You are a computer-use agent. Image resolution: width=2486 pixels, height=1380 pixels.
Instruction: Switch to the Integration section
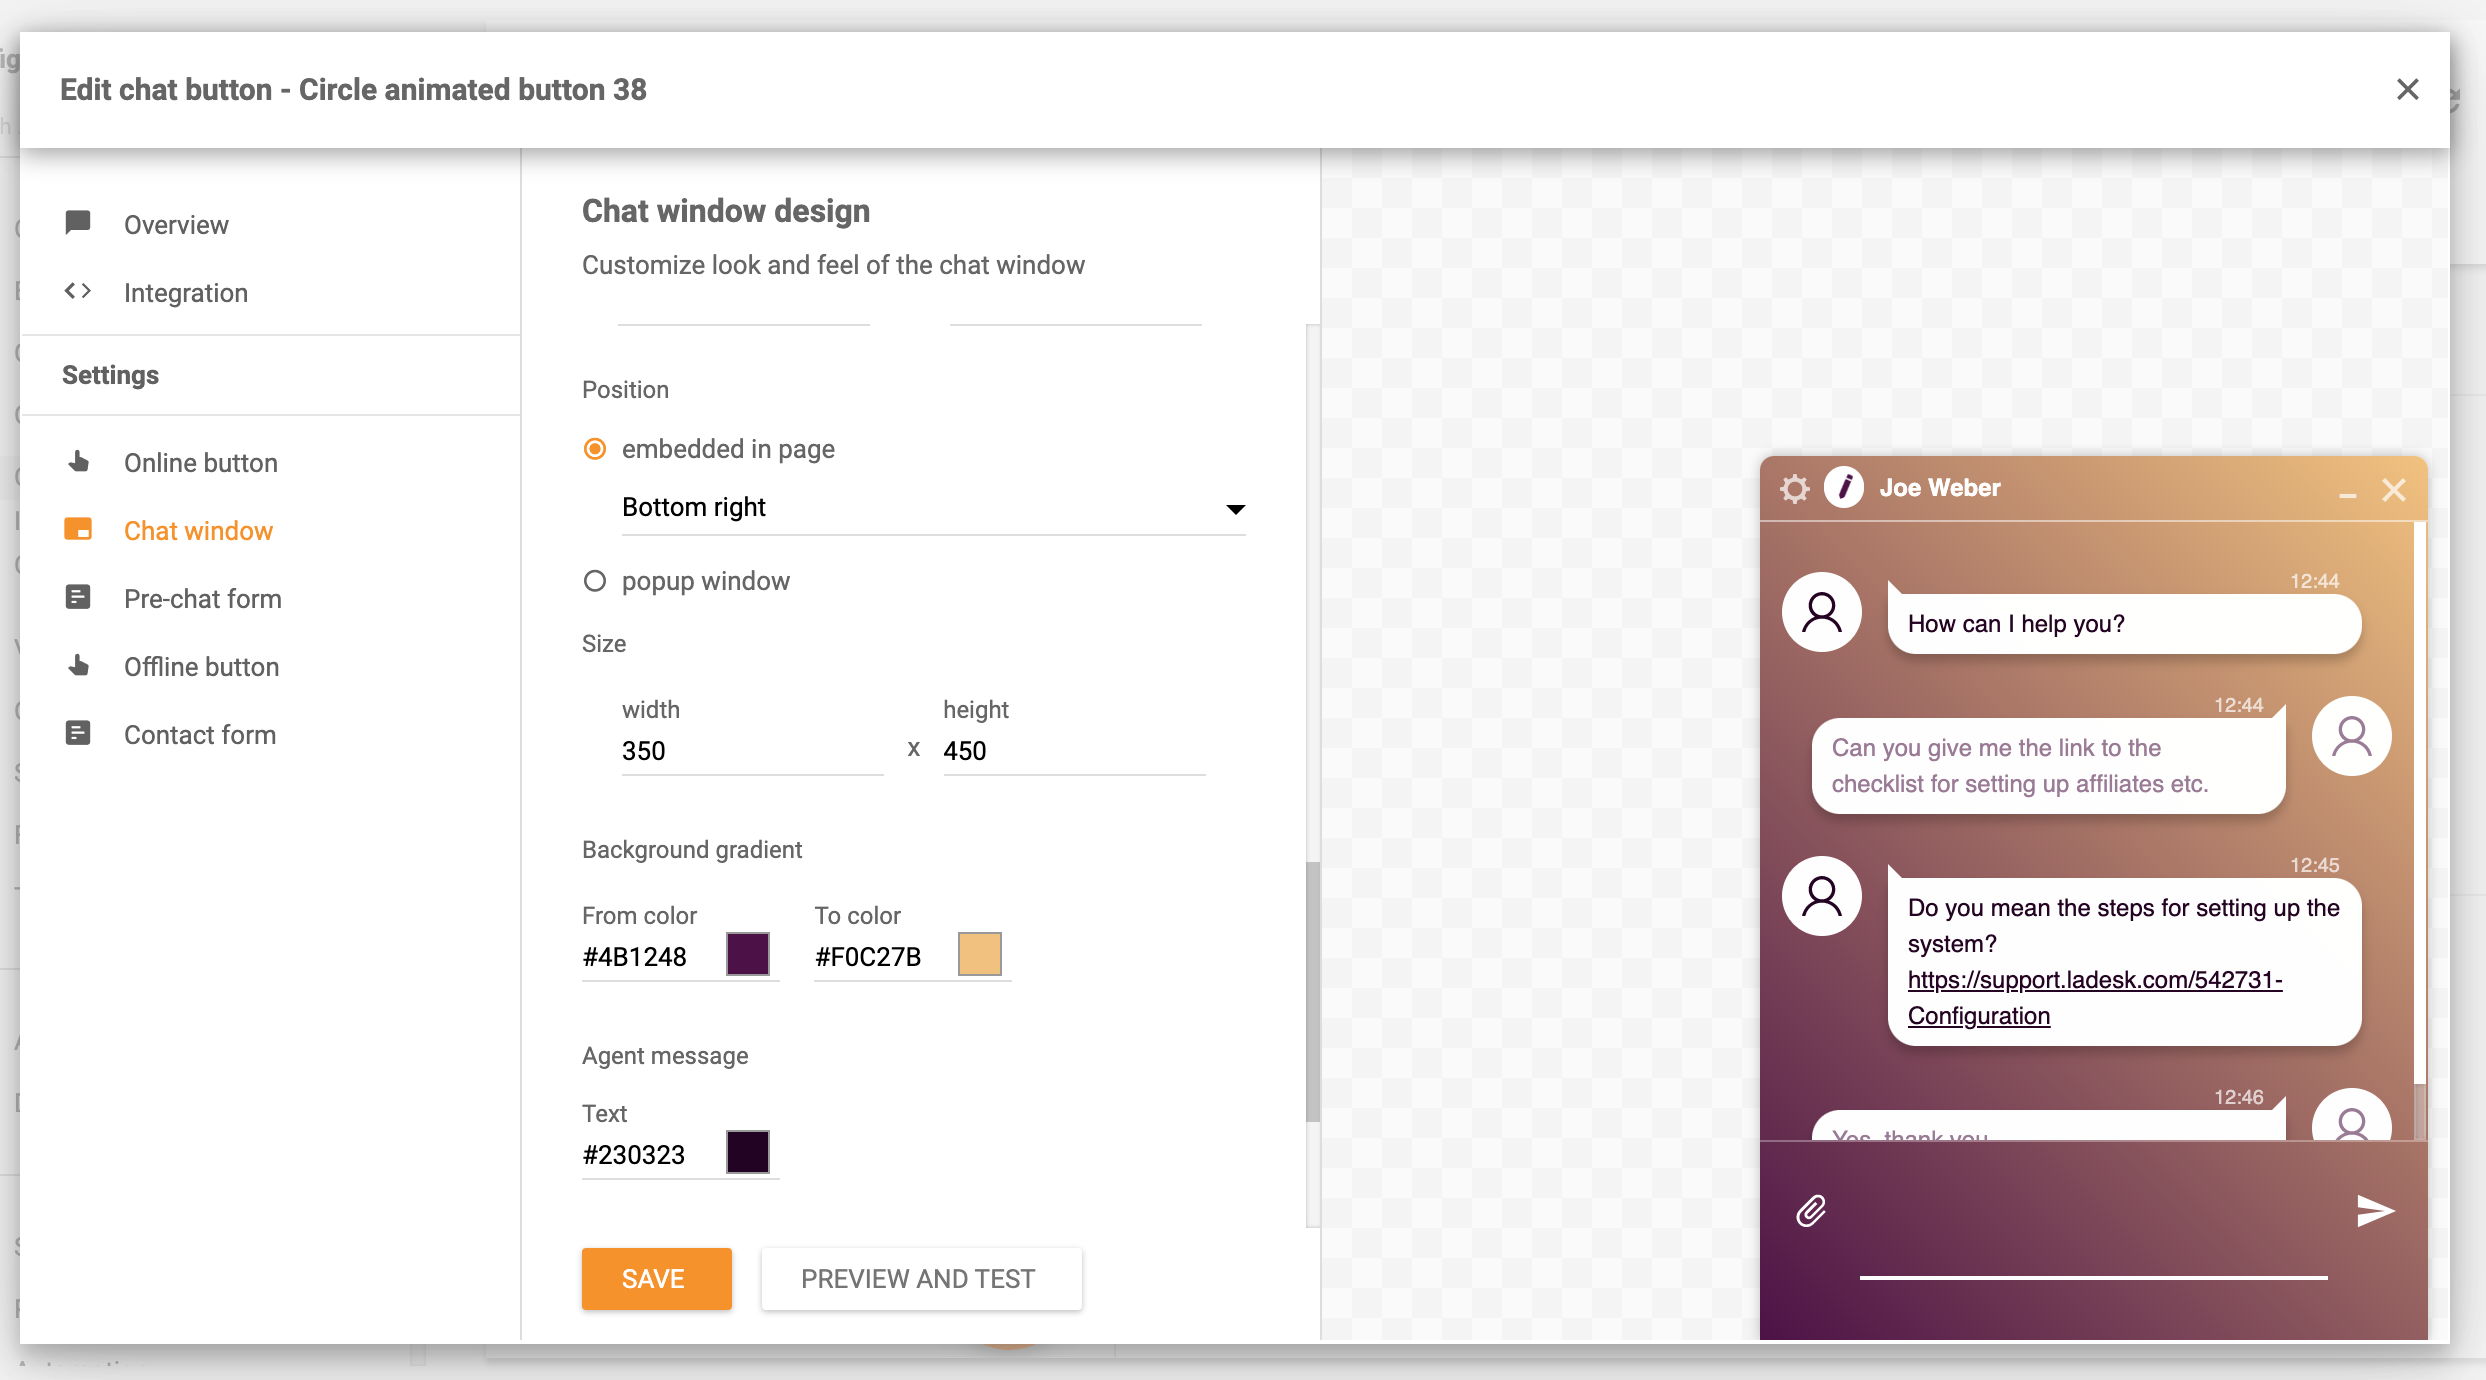(185, 292)
